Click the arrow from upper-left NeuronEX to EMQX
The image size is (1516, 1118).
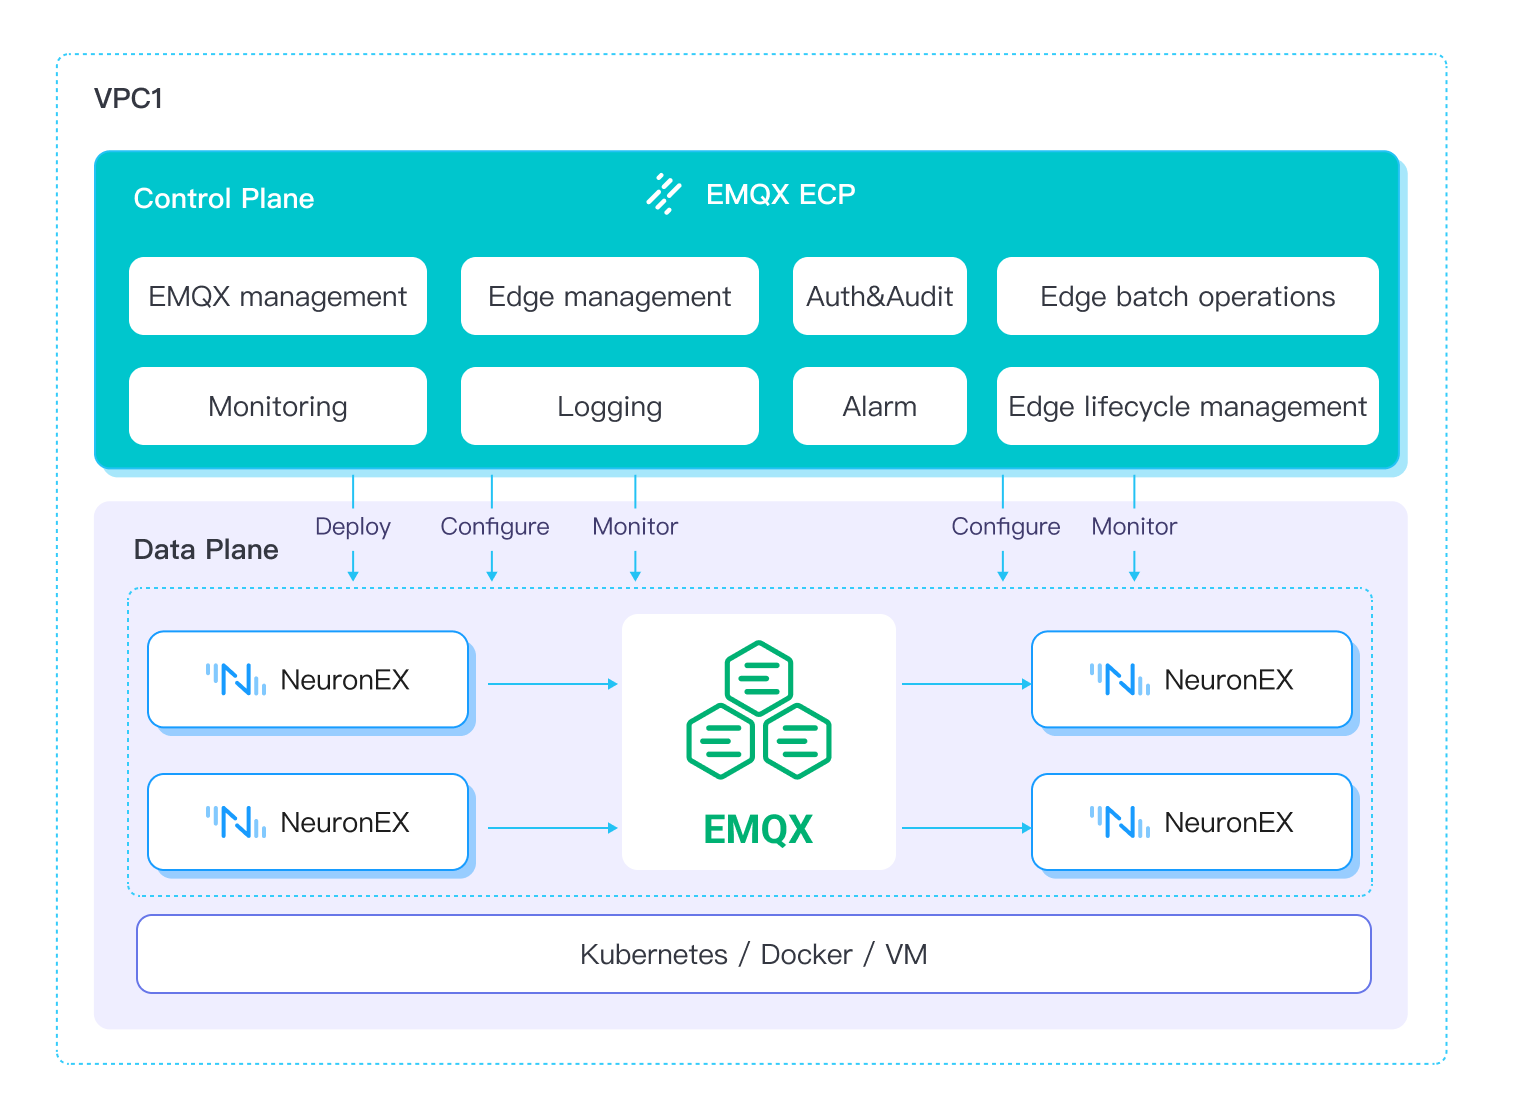tap(552, 684)
